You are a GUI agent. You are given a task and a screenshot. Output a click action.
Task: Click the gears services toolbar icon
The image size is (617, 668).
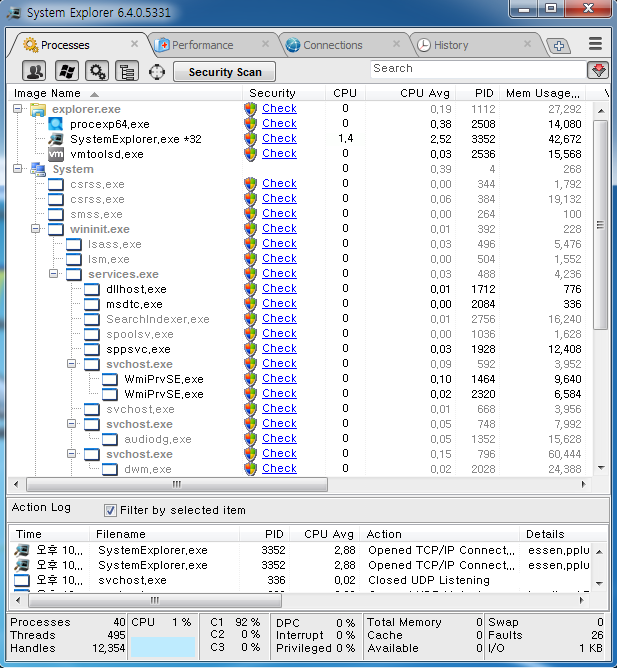97,71
